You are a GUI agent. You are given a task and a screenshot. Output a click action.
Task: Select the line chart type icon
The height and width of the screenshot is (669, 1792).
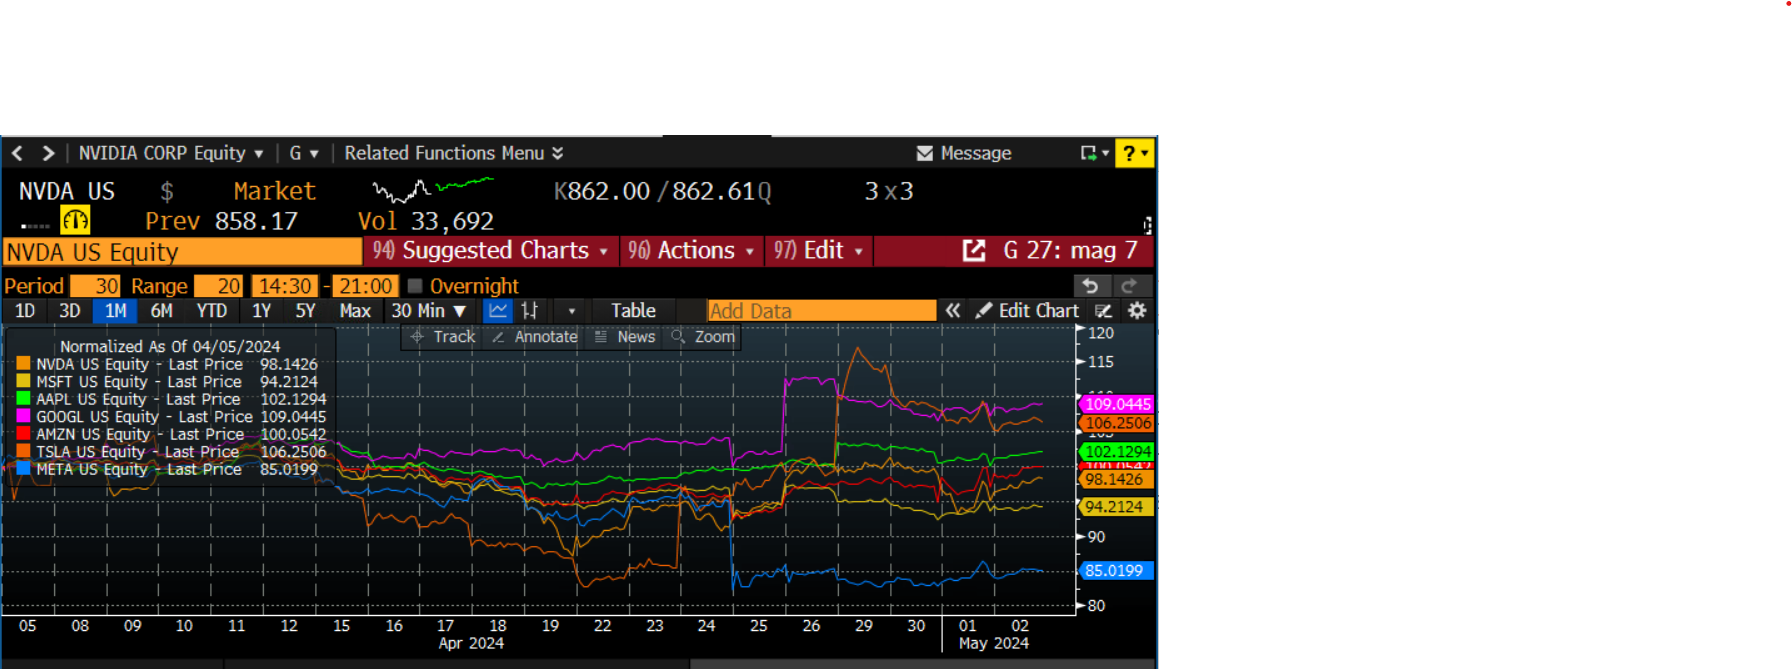click(x=498, y=311)
